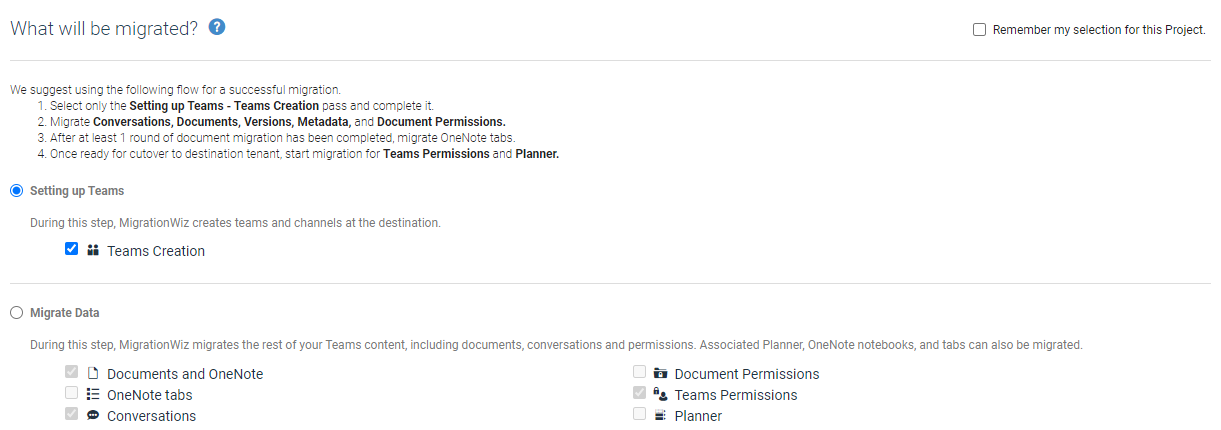Click the Conversations speech bubble icon

(x=93, y=416)
